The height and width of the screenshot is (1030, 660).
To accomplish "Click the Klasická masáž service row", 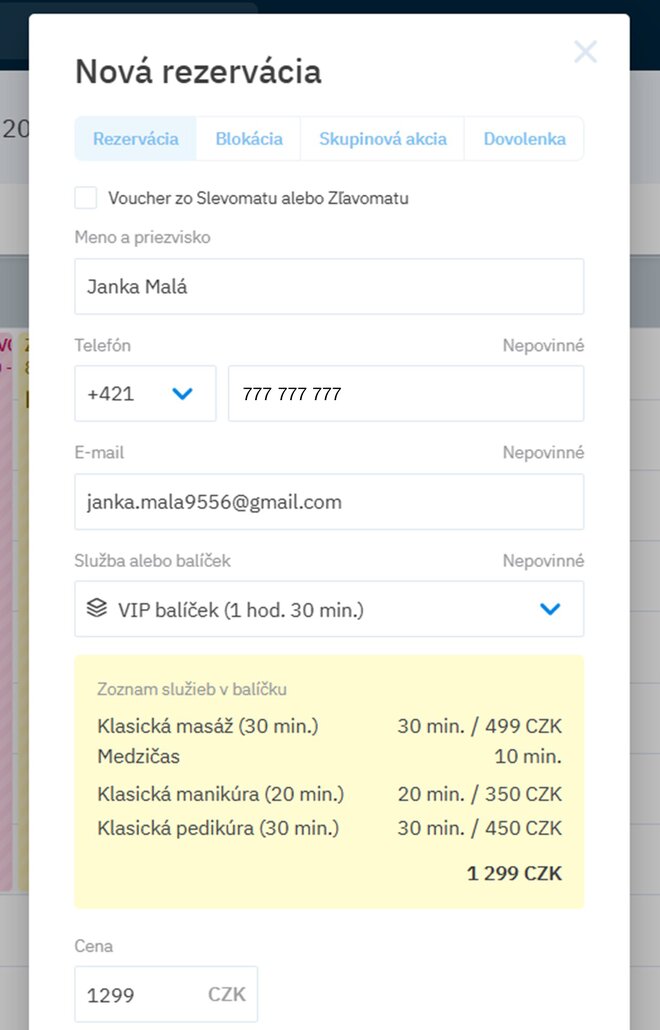I will click(329, 727).
